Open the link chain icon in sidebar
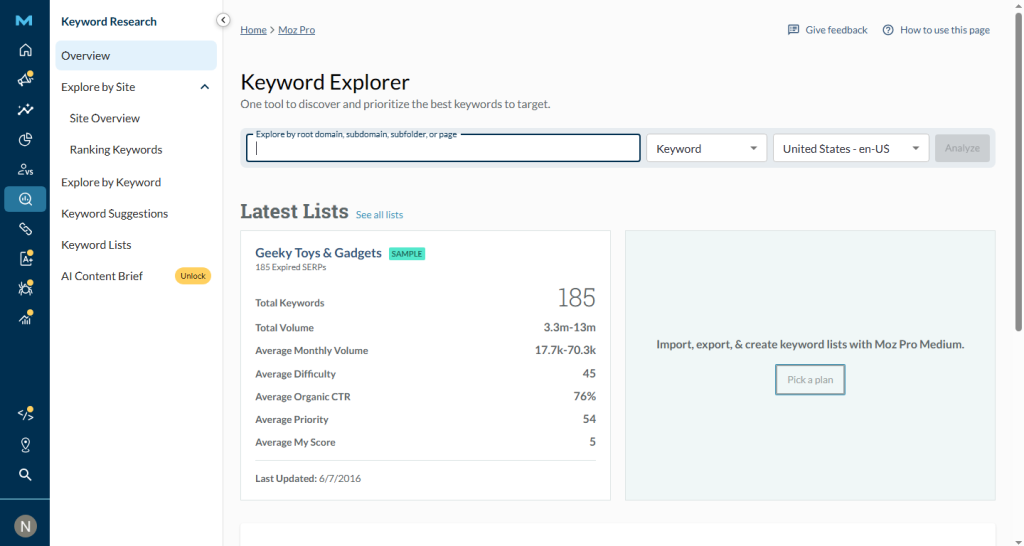Viewport: 1024px width, 546px height. (25, 229)
